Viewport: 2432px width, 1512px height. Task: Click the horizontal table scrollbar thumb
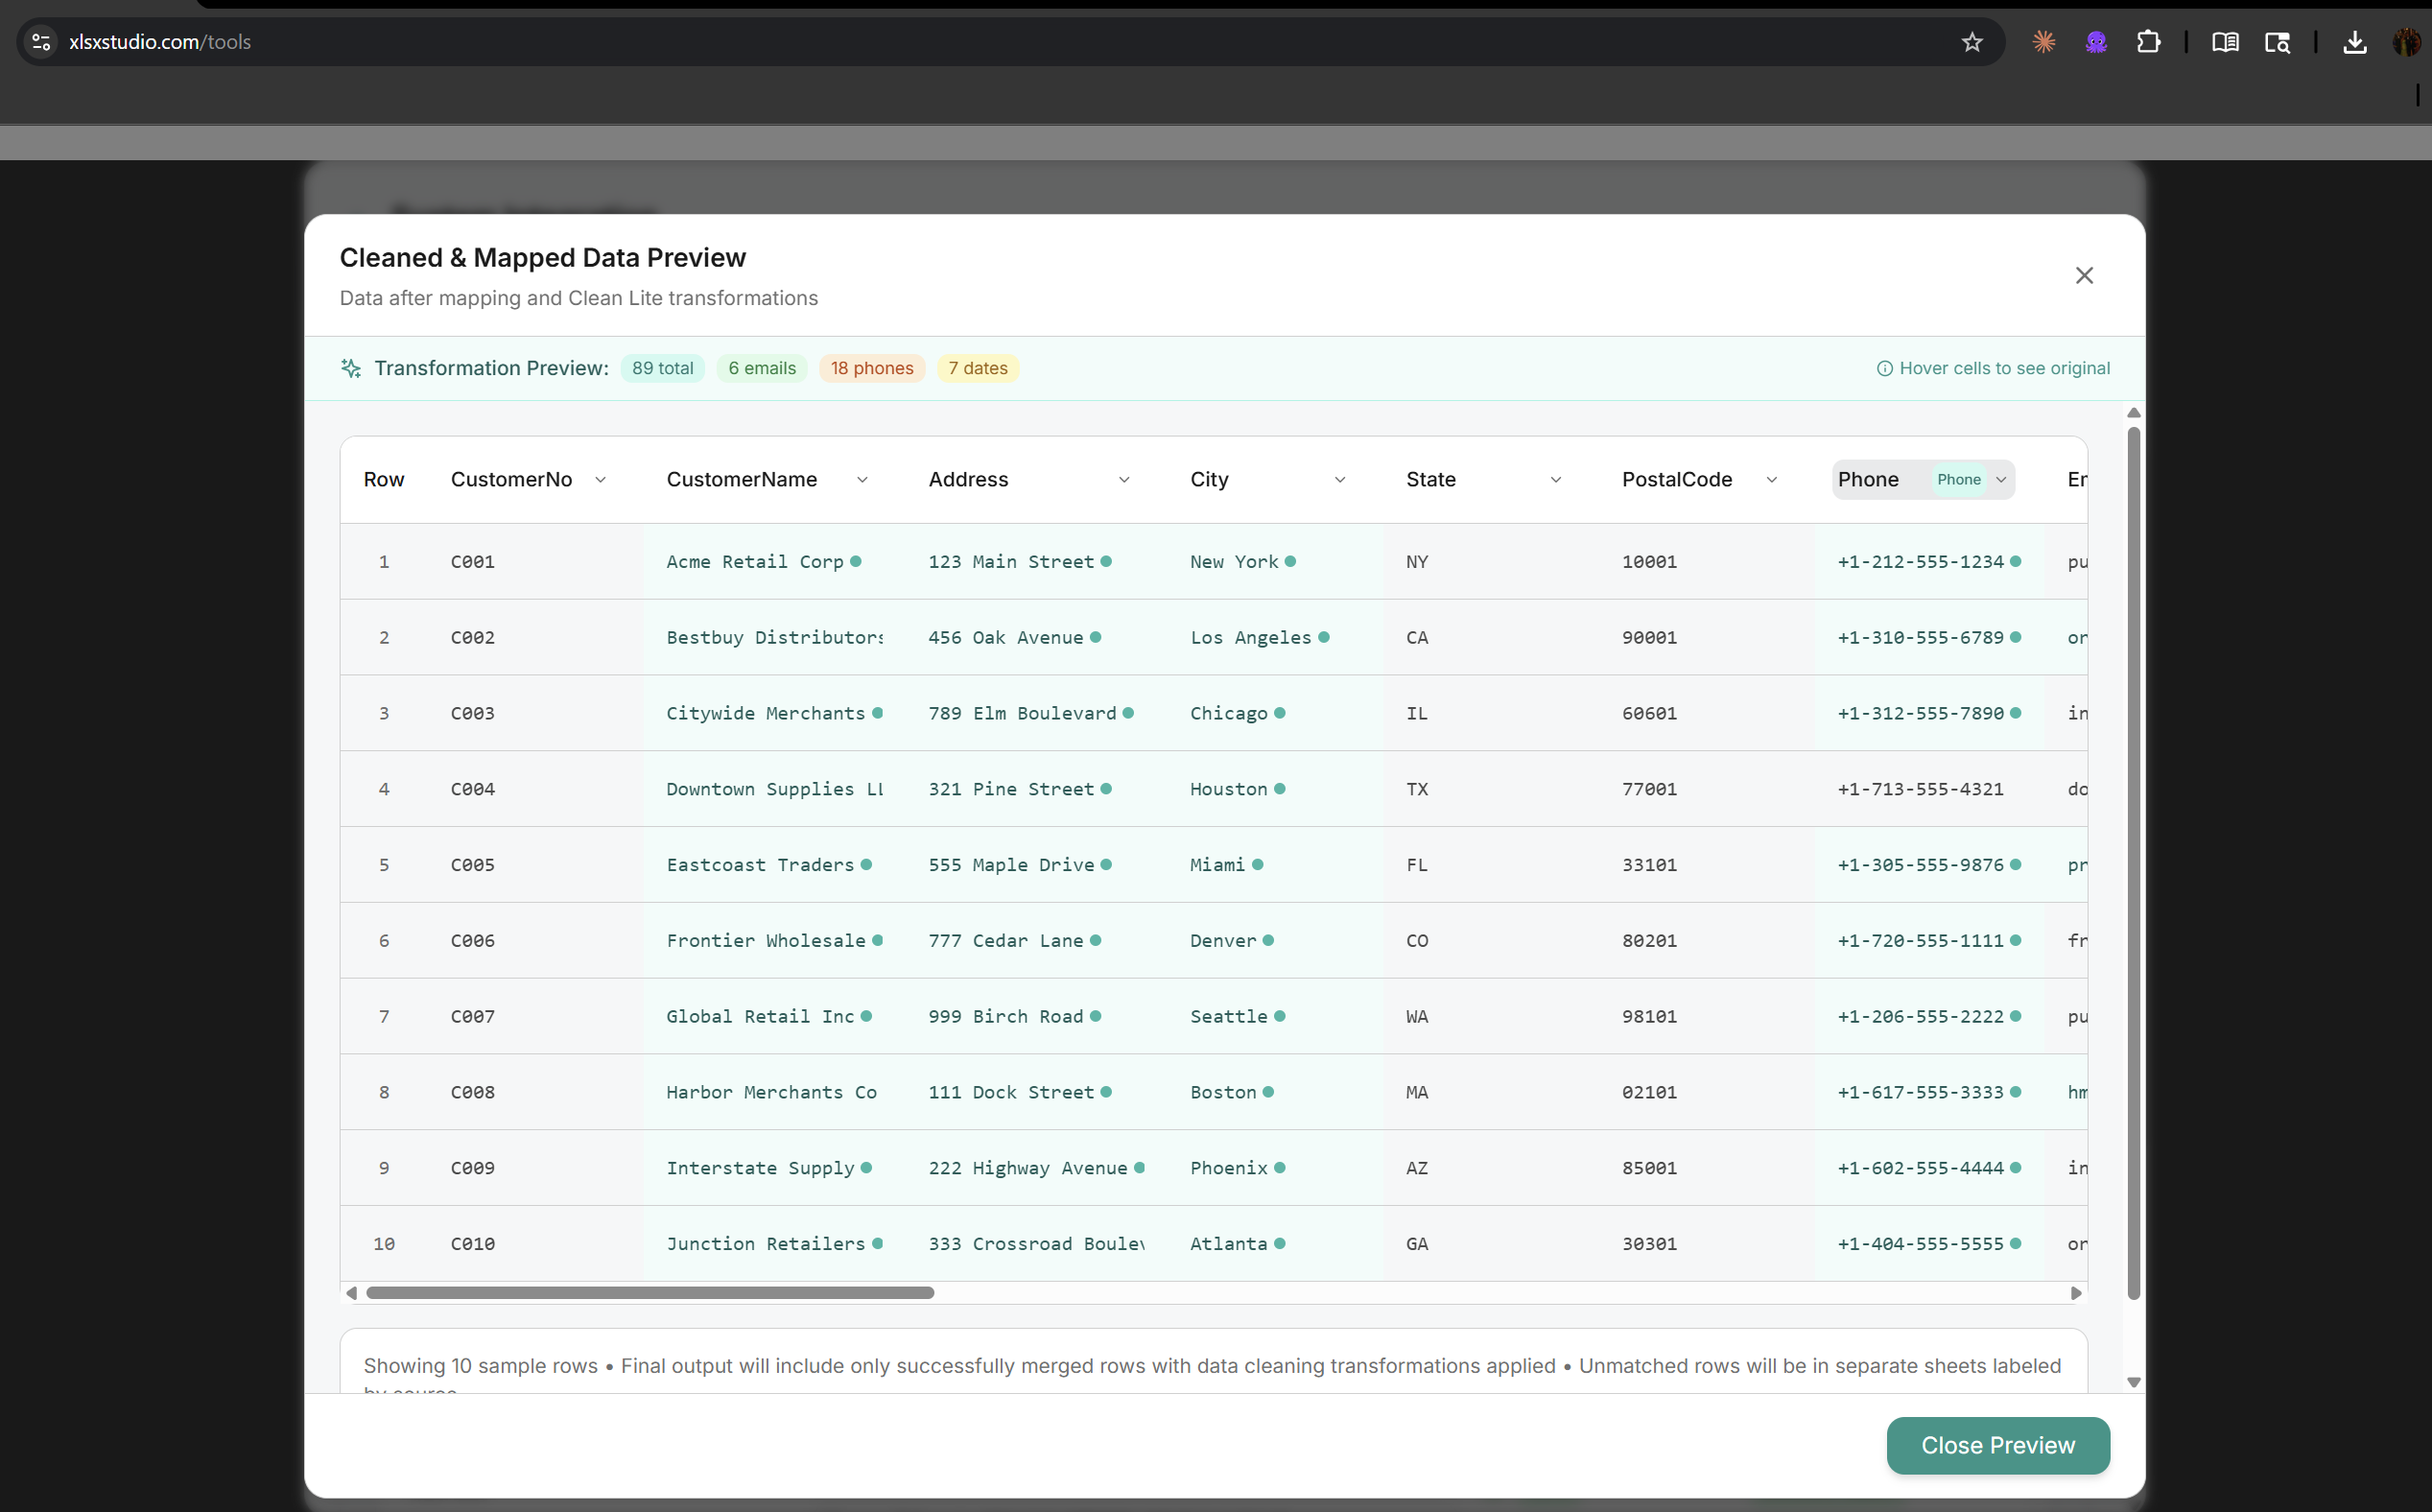pyautogui.click(x=650, y=1293)
